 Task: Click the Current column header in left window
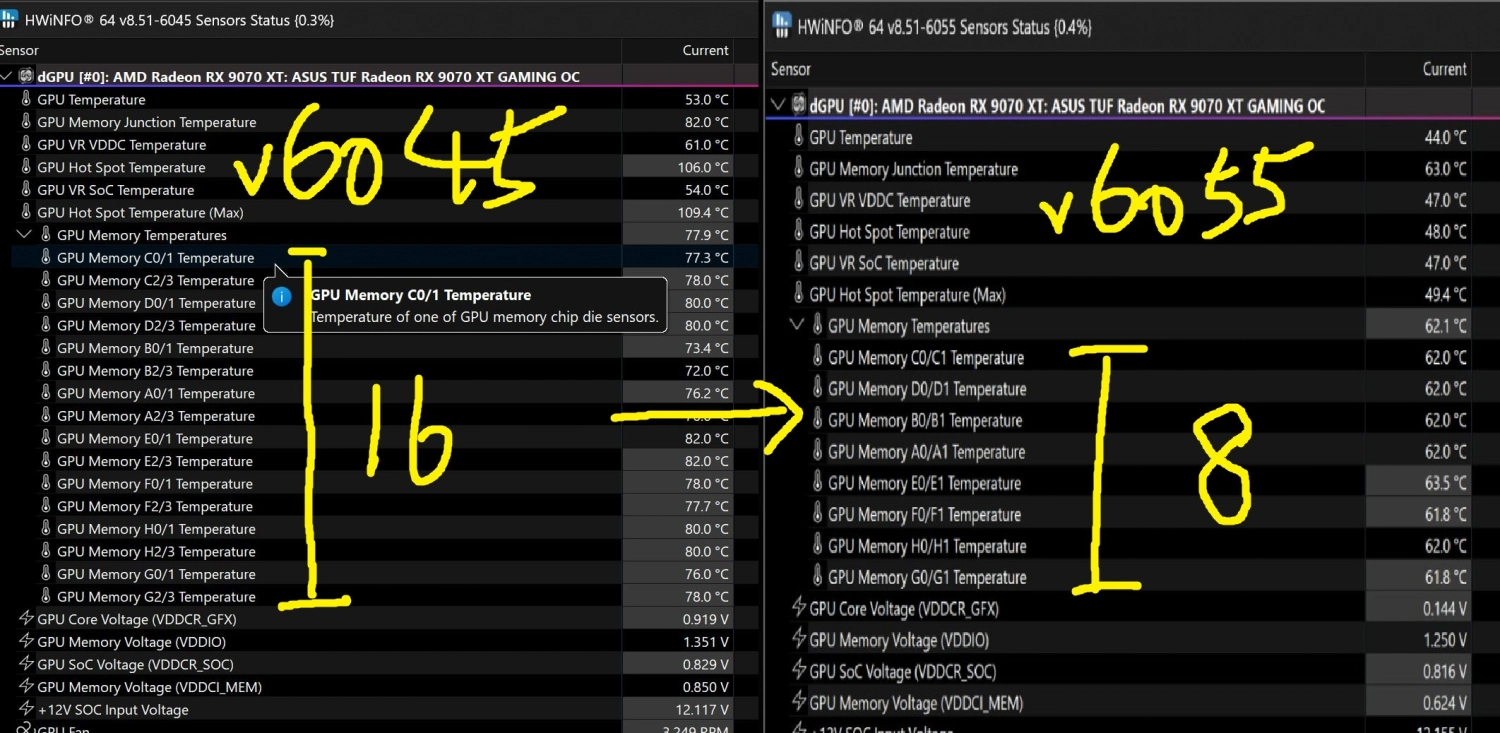click(x=706, y=50)
